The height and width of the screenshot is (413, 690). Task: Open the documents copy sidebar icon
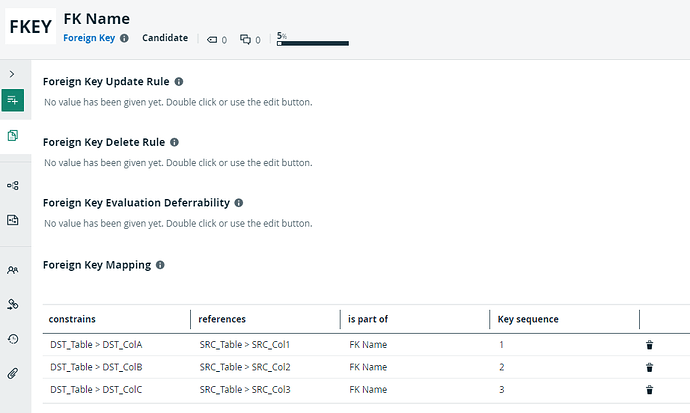point(13,135)
